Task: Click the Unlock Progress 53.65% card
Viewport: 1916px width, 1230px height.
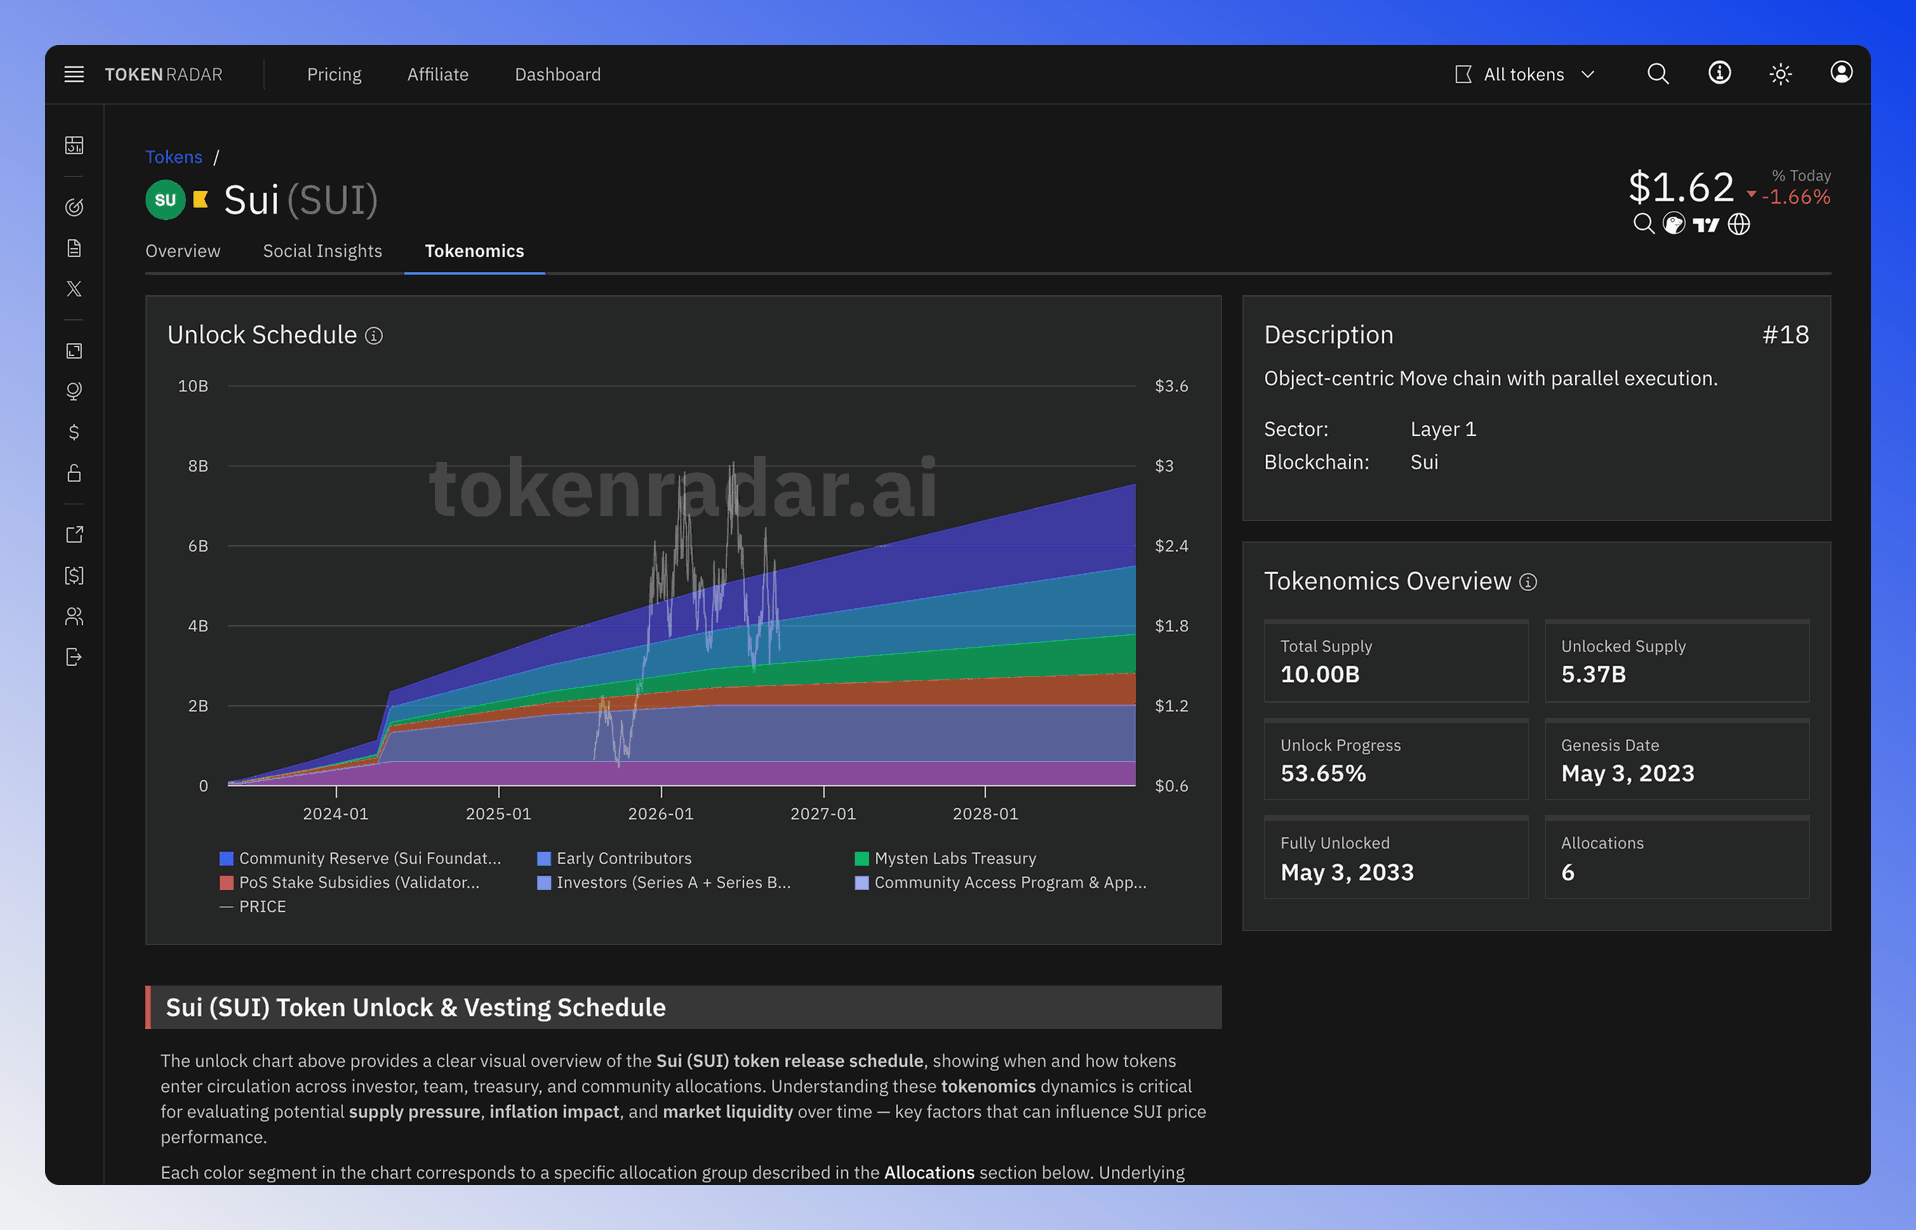Action: (x=1396, y=759)
